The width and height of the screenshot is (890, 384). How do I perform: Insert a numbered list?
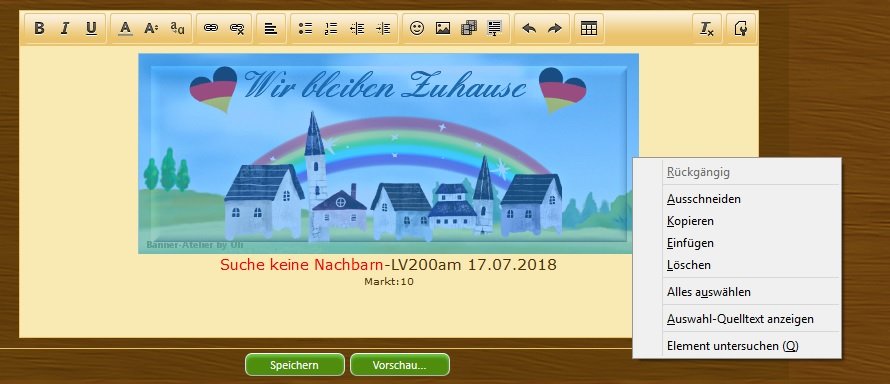click(x=331, y=28)
